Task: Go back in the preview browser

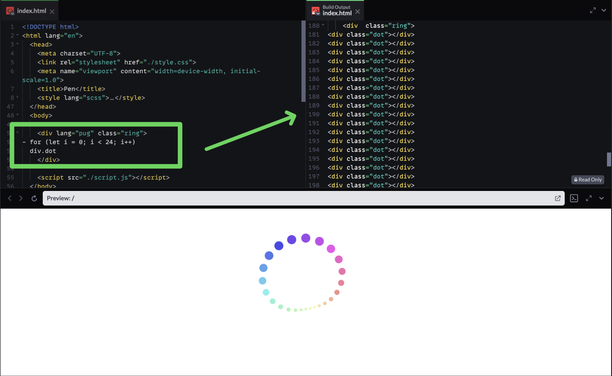Action: coord(10,198)
